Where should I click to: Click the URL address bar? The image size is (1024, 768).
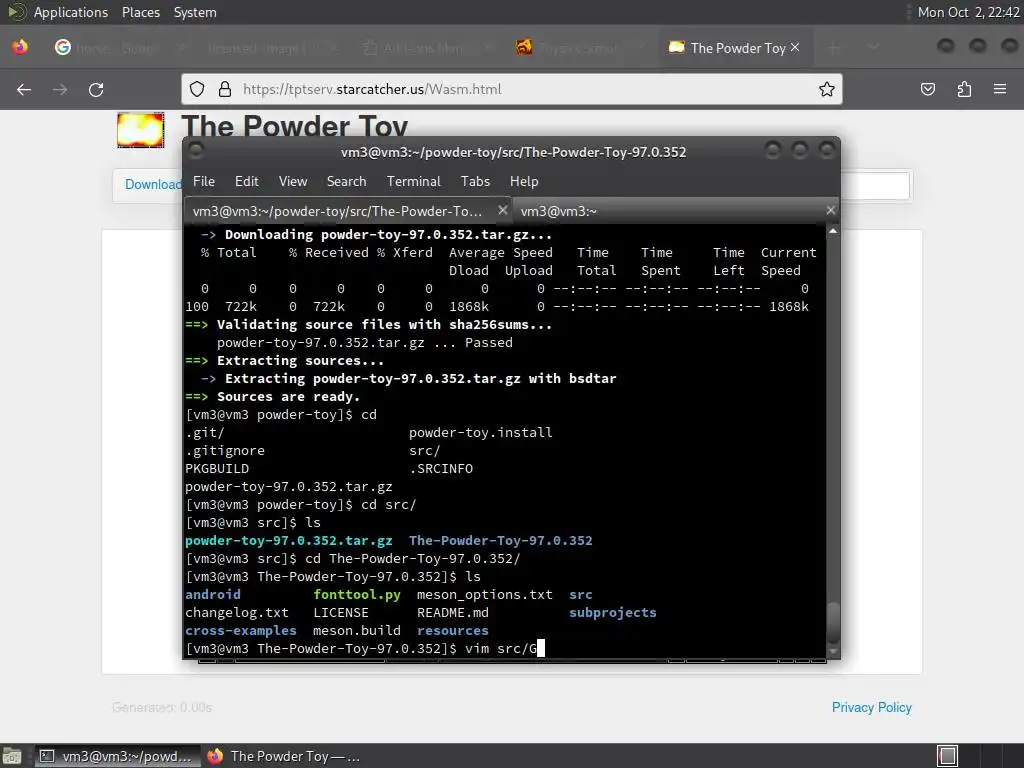tap(512, 89)
